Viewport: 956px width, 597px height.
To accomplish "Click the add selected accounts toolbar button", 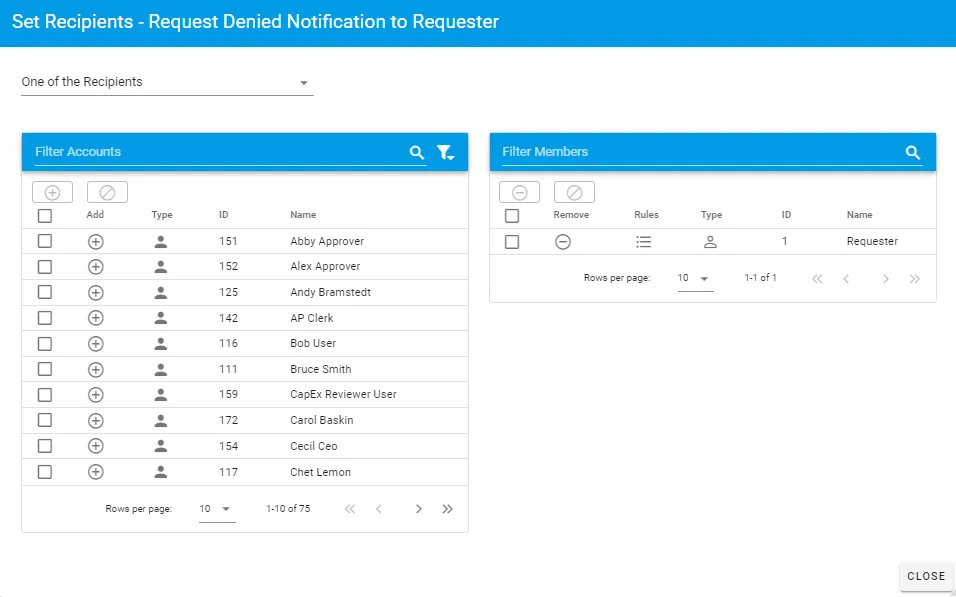I will coord(53,193).
